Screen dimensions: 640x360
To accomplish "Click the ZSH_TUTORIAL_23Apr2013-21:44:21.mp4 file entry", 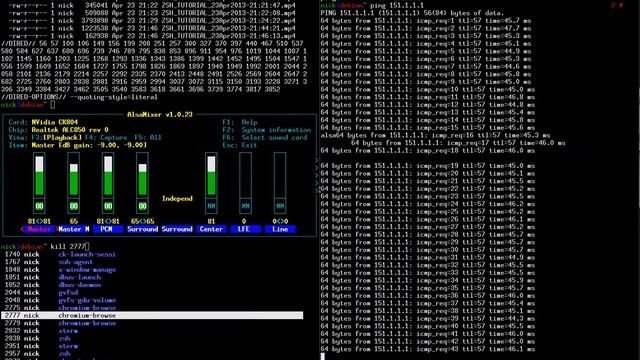I will point(228,29).
